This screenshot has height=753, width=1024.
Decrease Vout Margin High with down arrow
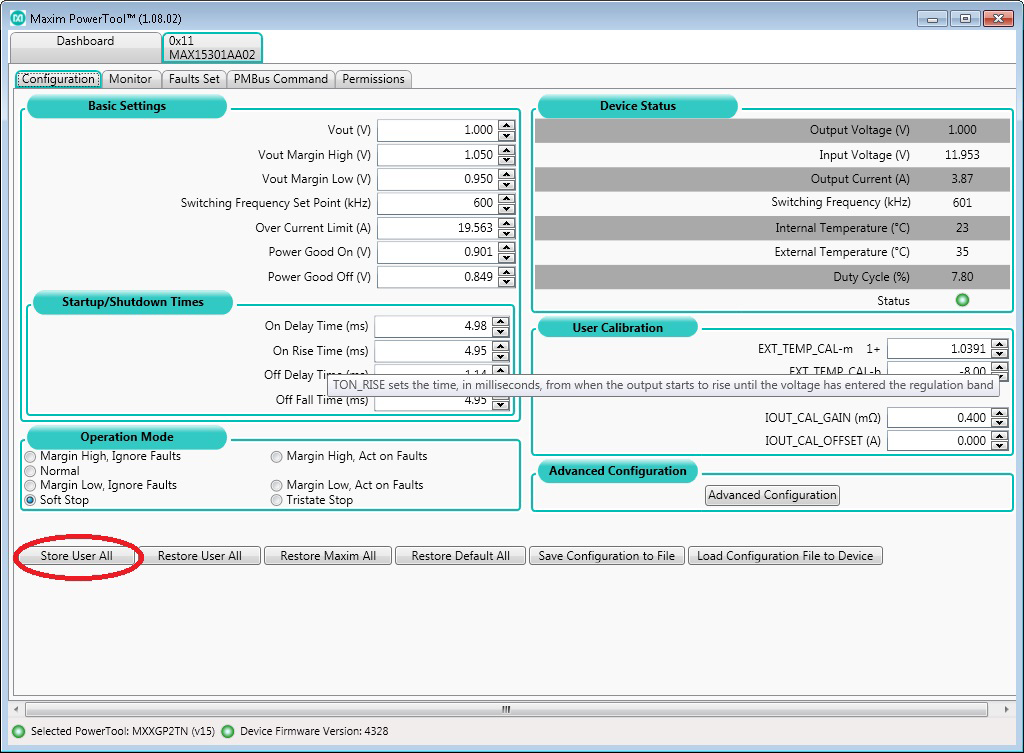point(506,161)
